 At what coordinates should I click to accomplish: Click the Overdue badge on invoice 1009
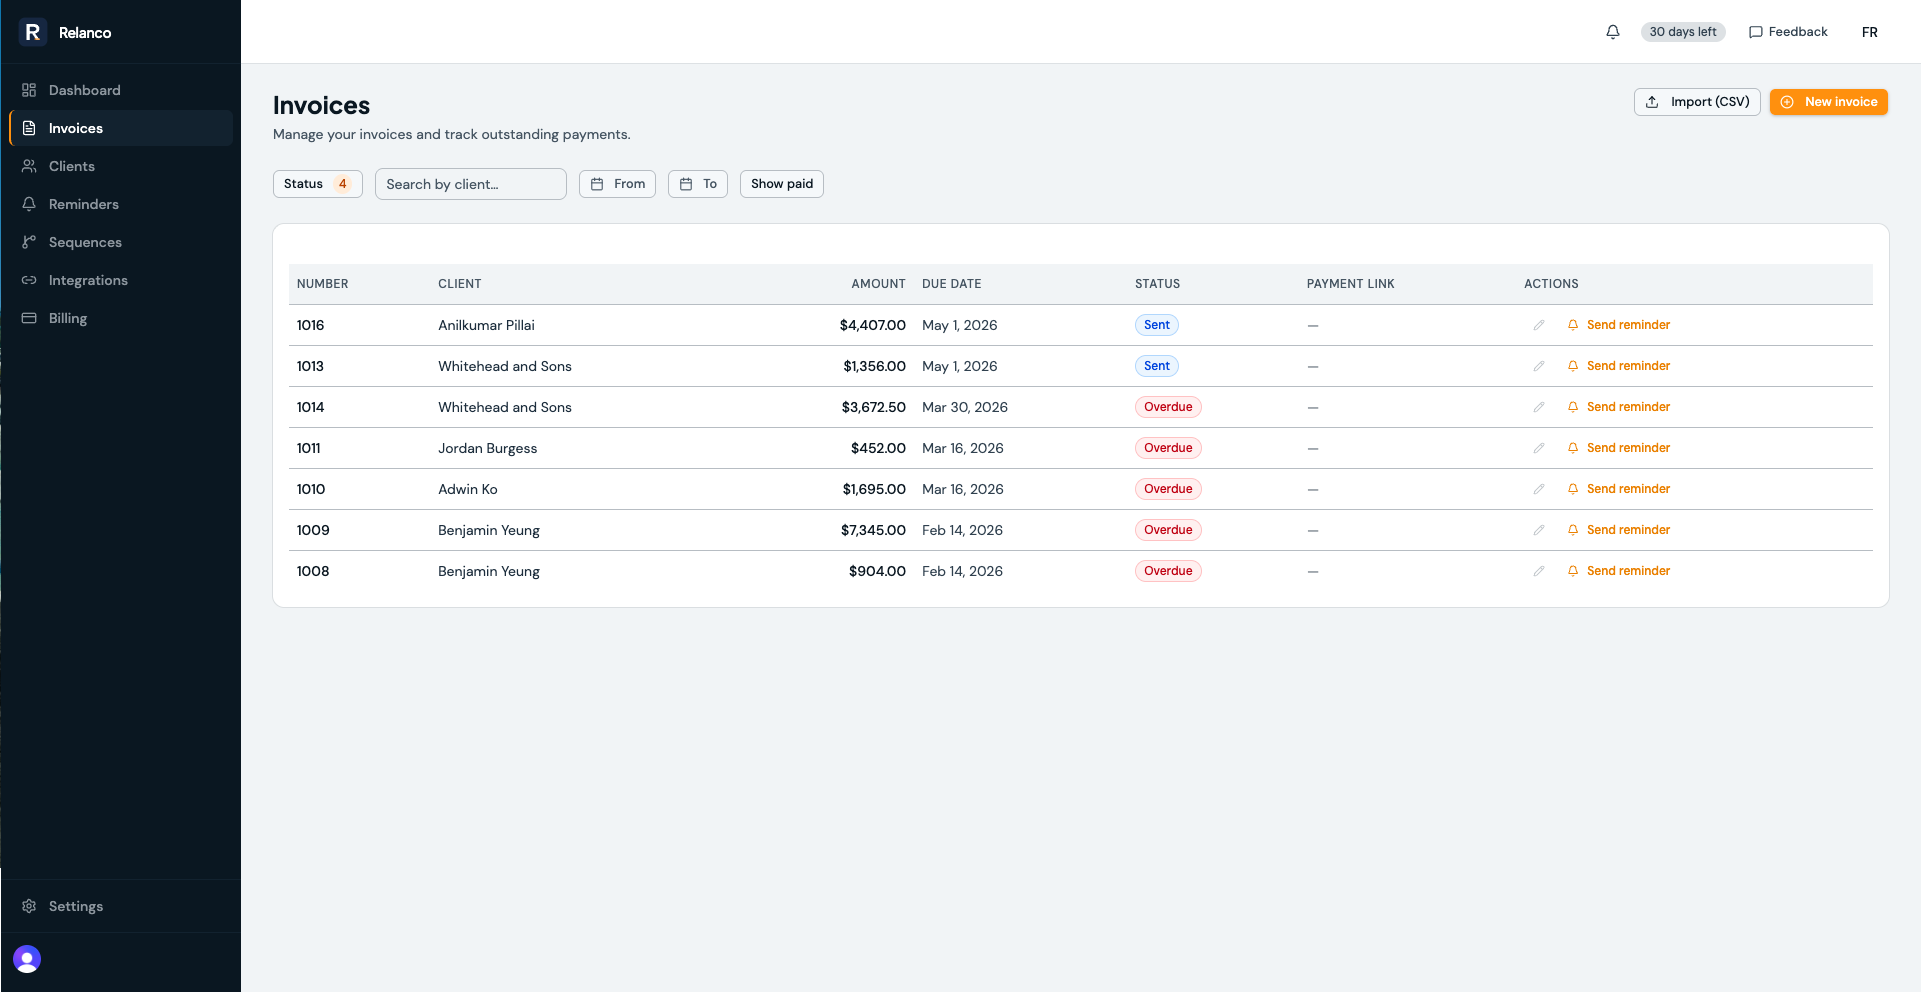click(1168, 530)
